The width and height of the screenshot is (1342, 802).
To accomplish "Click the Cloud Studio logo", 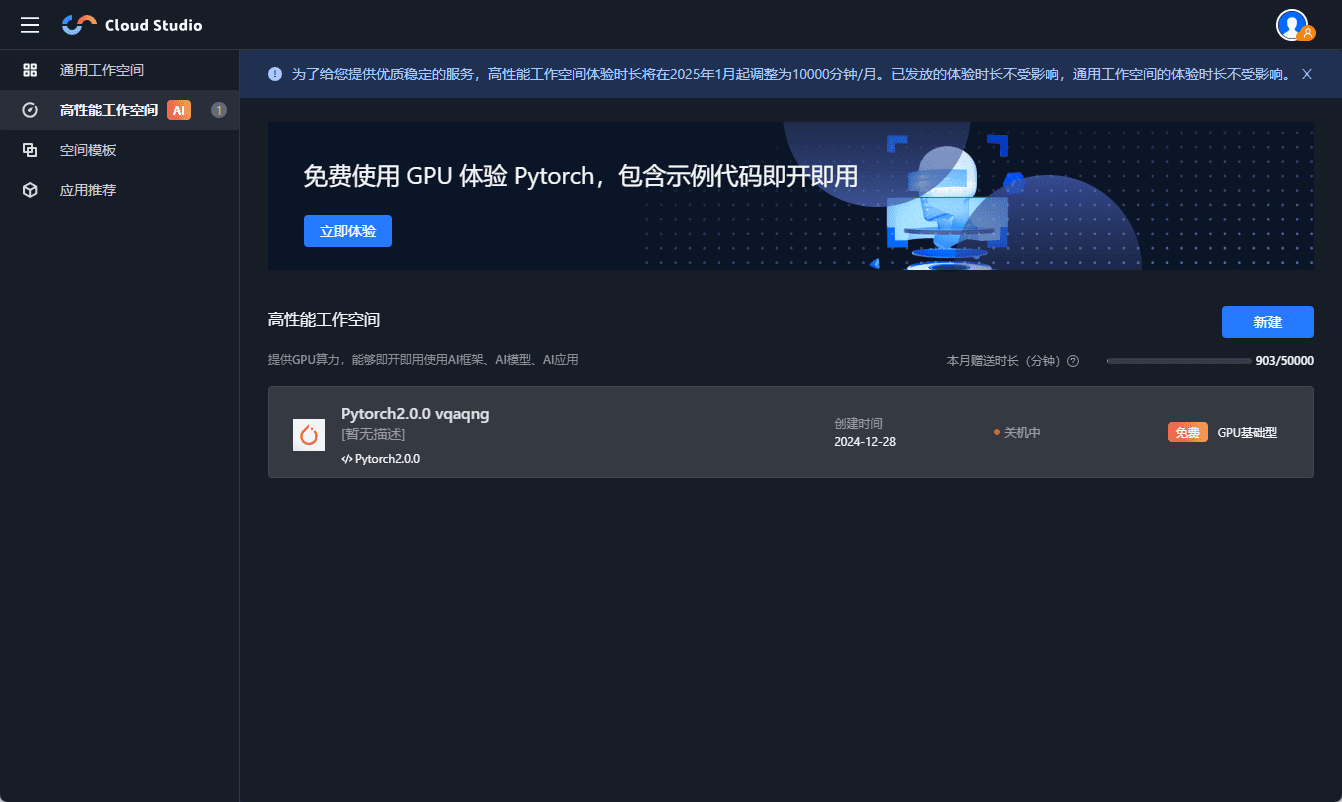I will (132, 25).
